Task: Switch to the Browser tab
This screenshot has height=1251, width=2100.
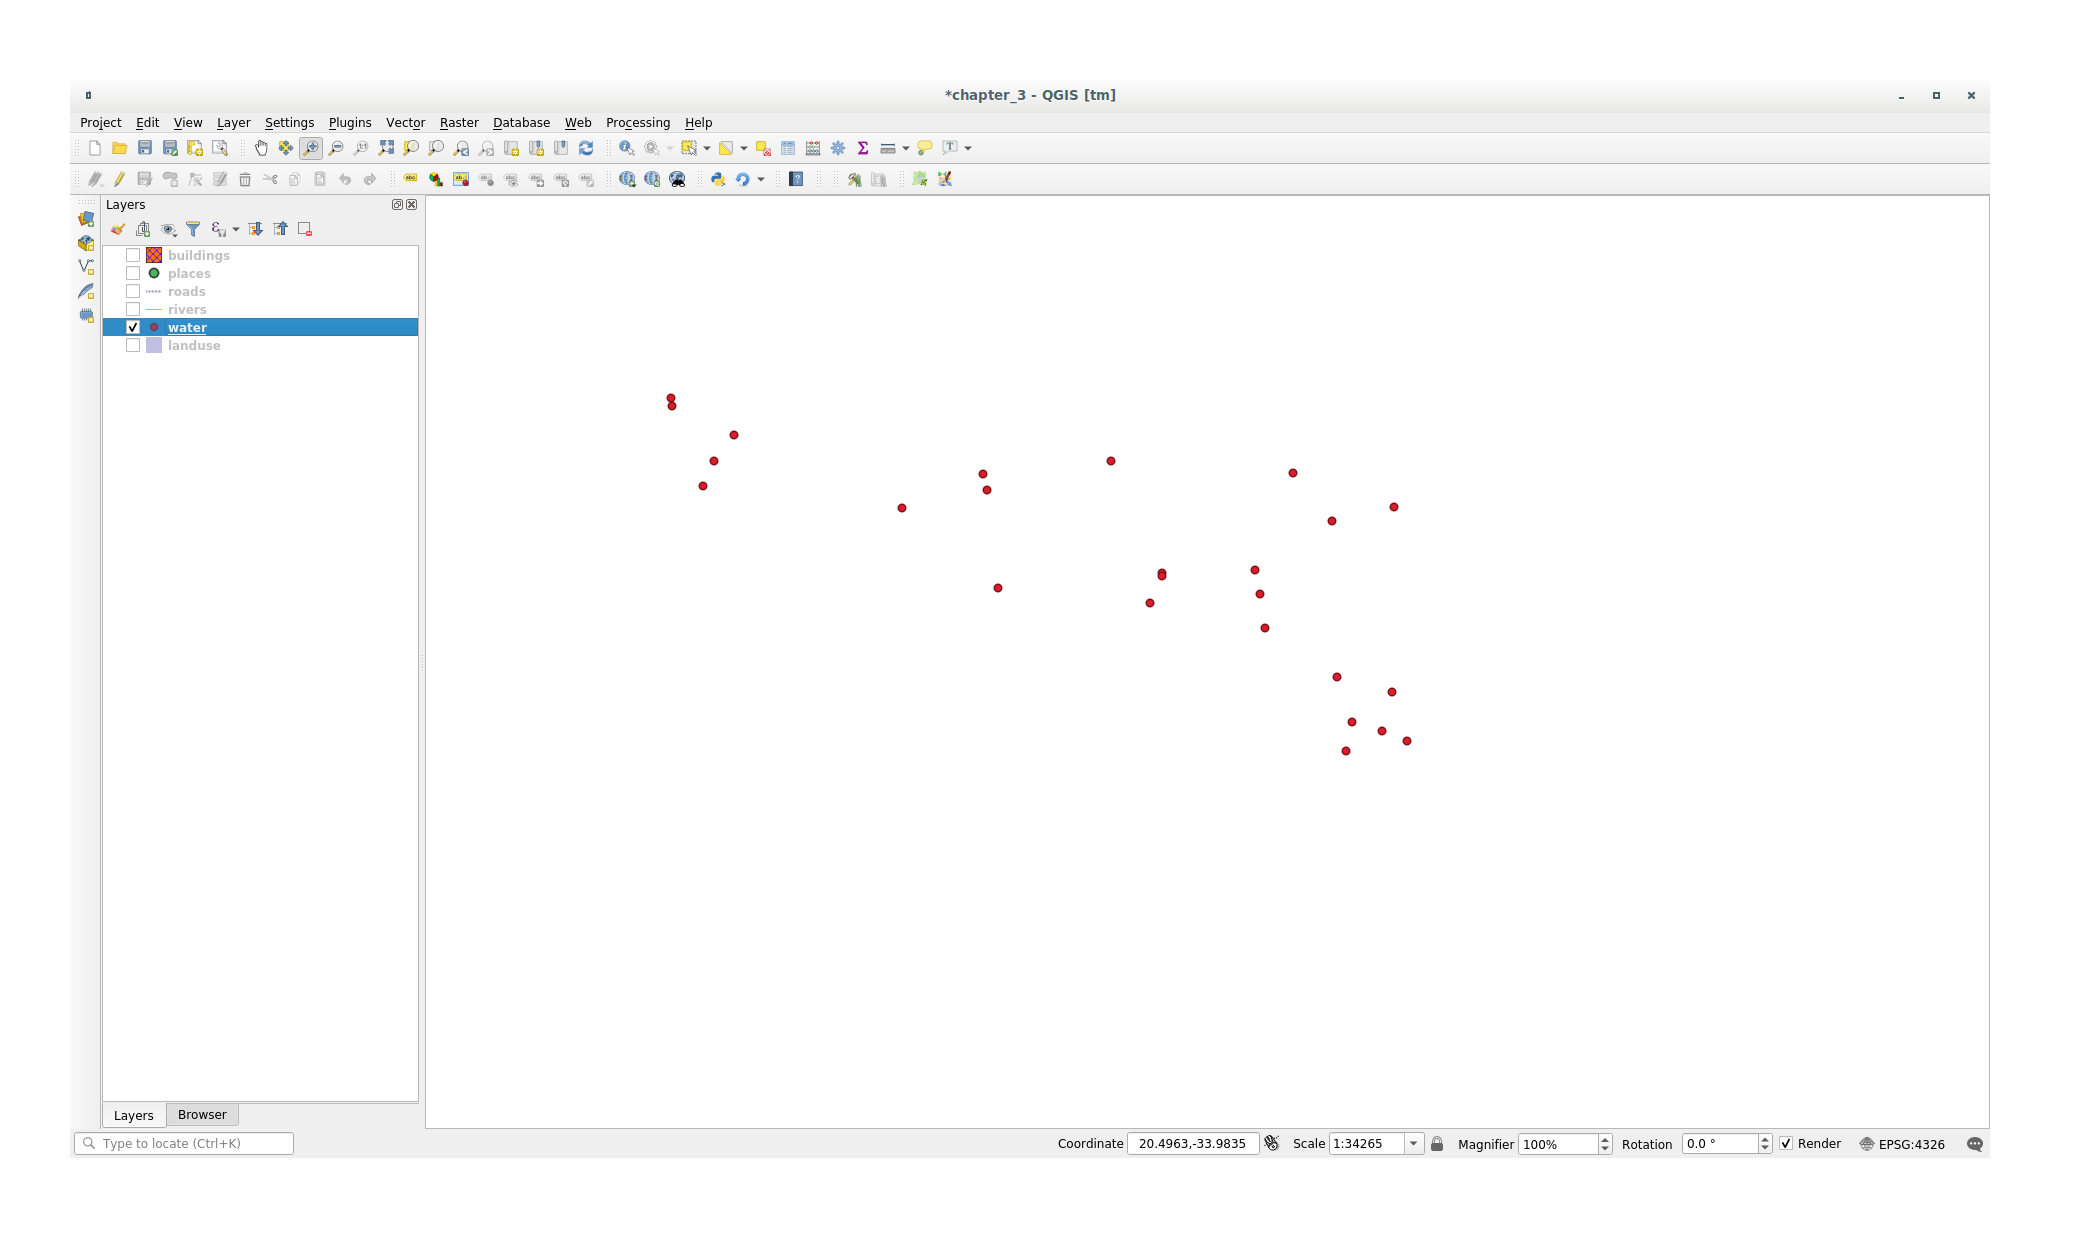Action: click(x=201, y=1114)
